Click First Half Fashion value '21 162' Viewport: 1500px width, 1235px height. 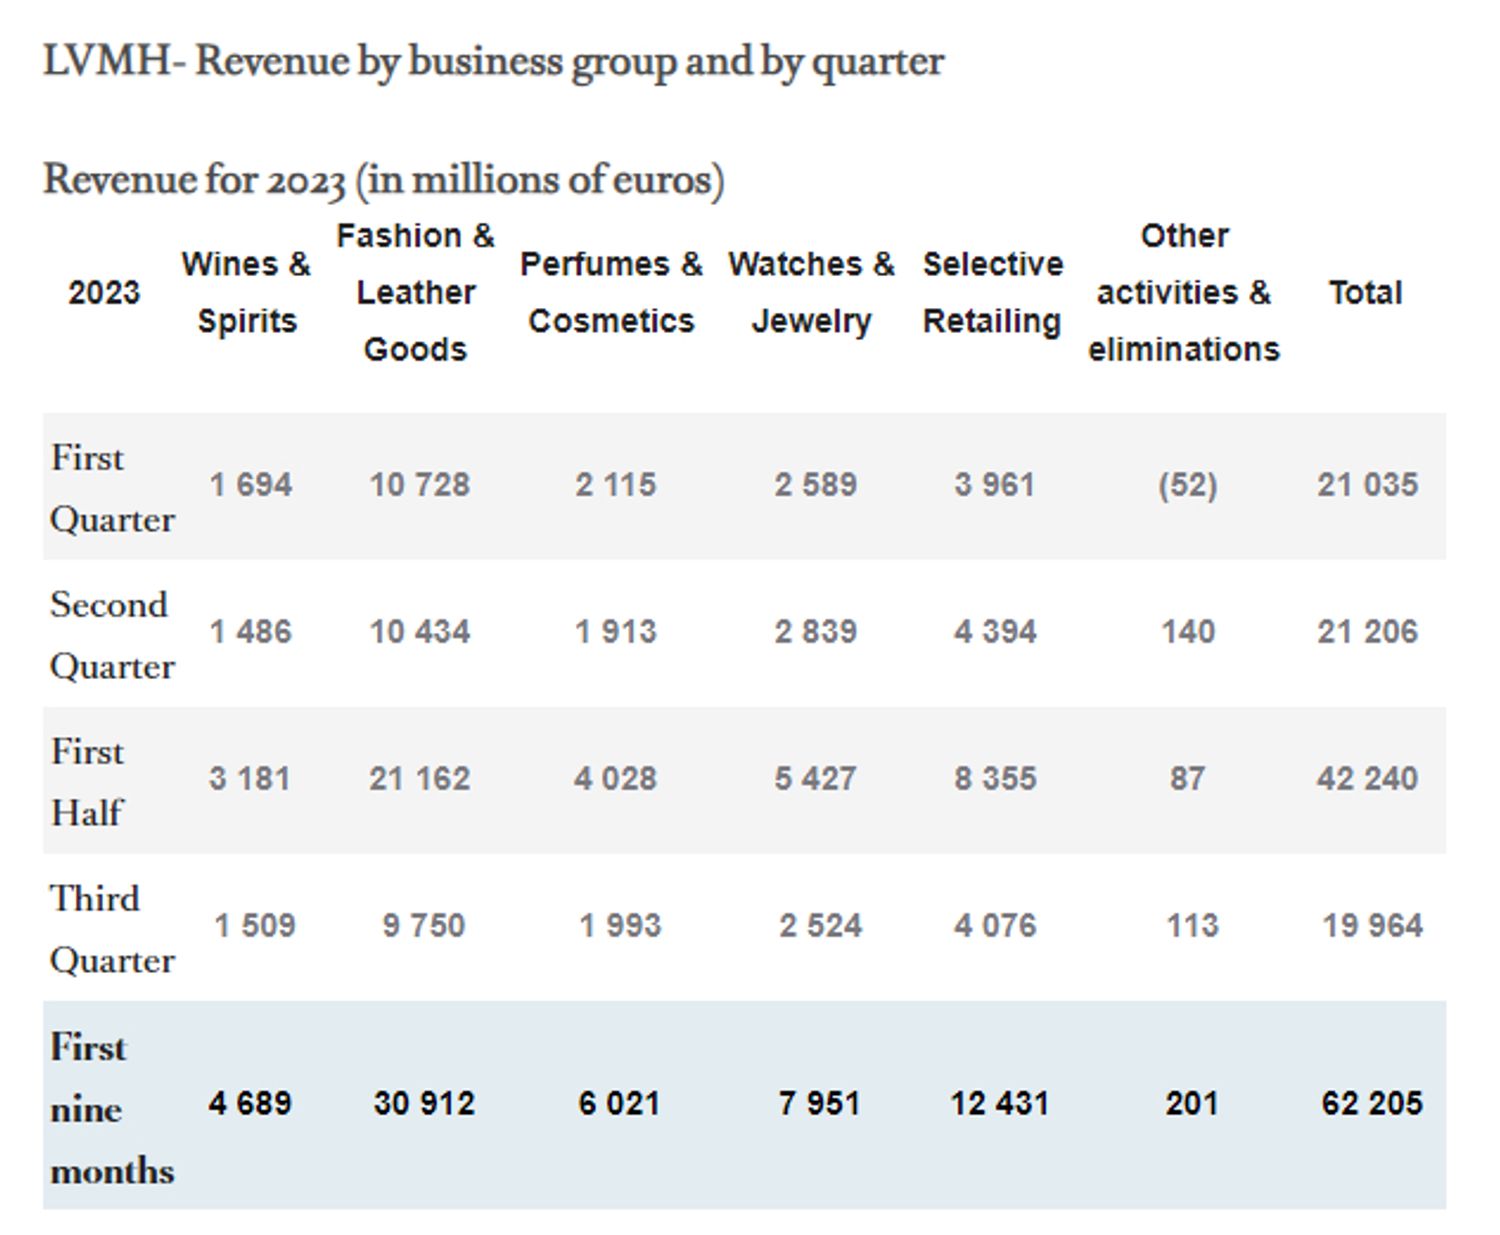click(420, 779)
